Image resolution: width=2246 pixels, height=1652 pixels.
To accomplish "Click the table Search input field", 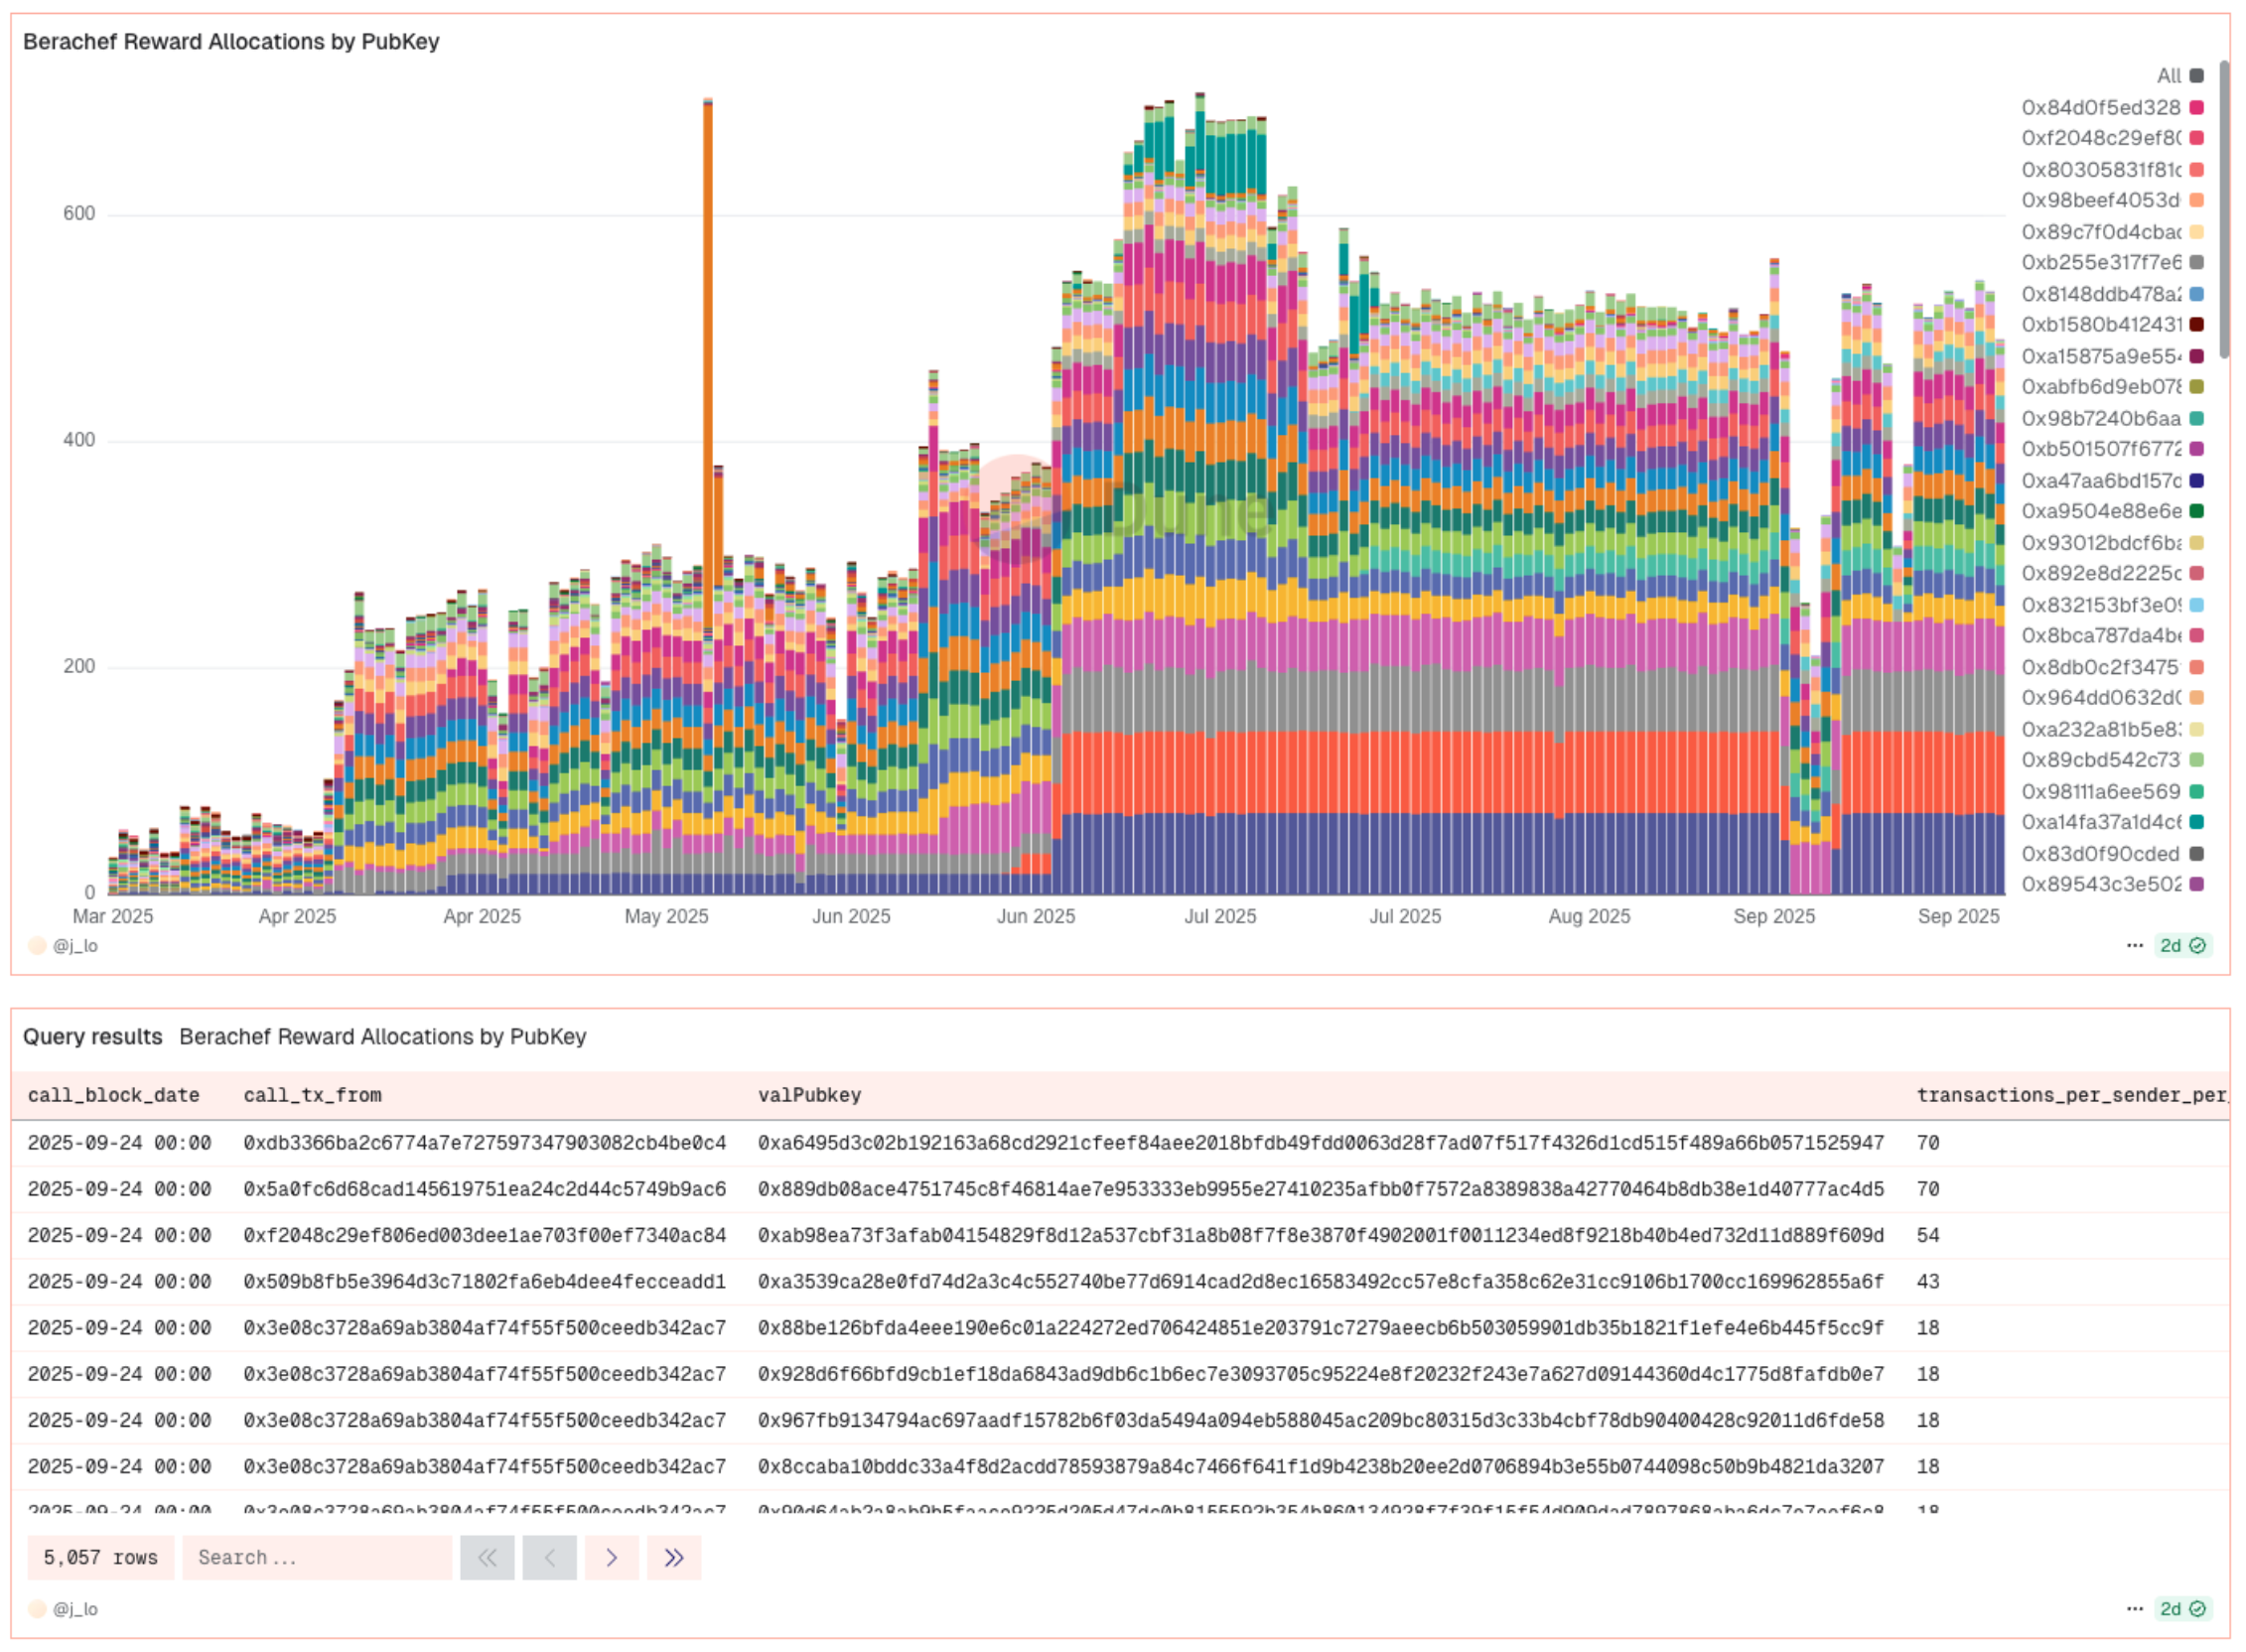I will [x=316, y=1557].
